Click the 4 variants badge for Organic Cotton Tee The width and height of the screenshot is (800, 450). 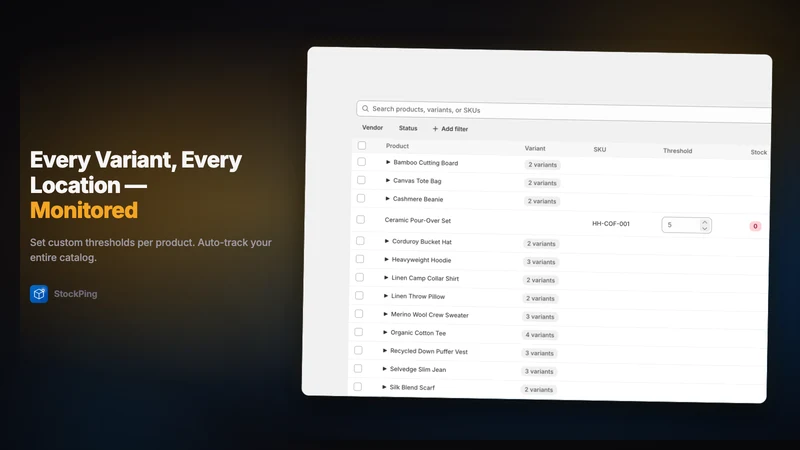pyautogui.click(x=539, y=335)
